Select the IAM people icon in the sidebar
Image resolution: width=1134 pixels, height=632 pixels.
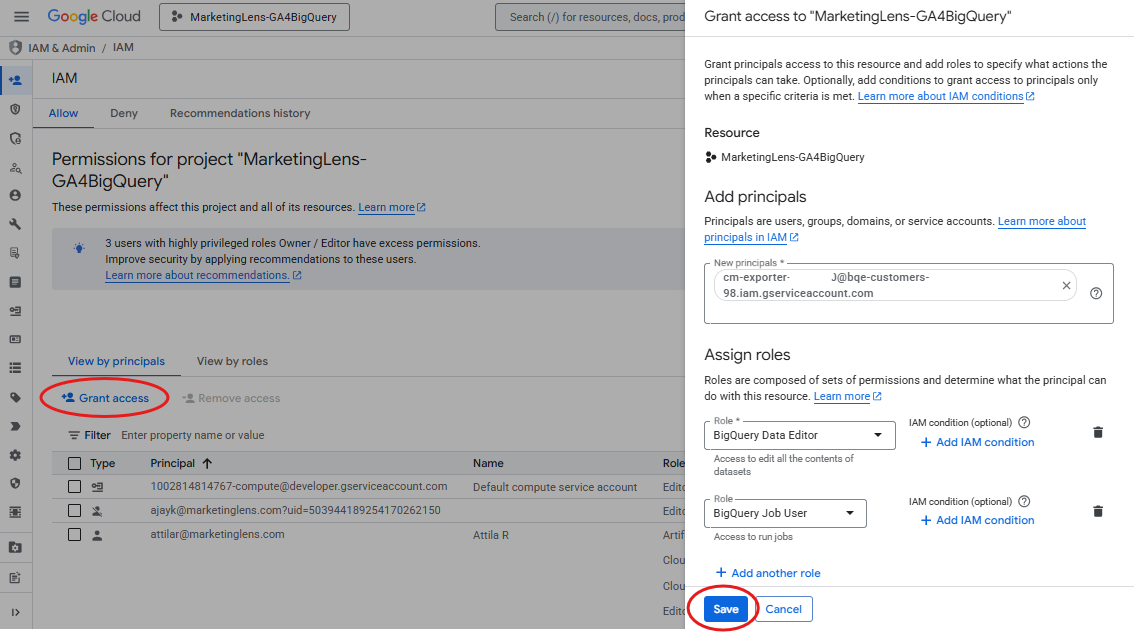point(14,78)
